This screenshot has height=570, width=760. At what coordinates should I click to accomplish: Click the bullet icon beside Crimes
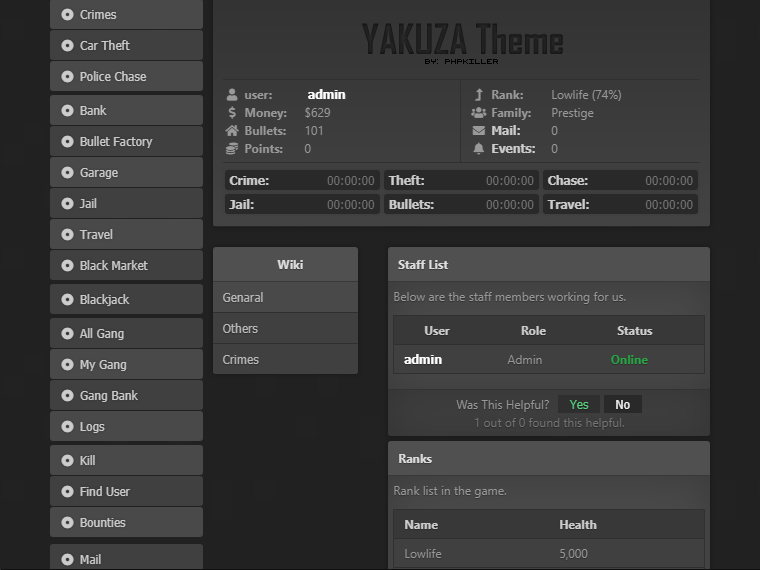pos(67,15)
